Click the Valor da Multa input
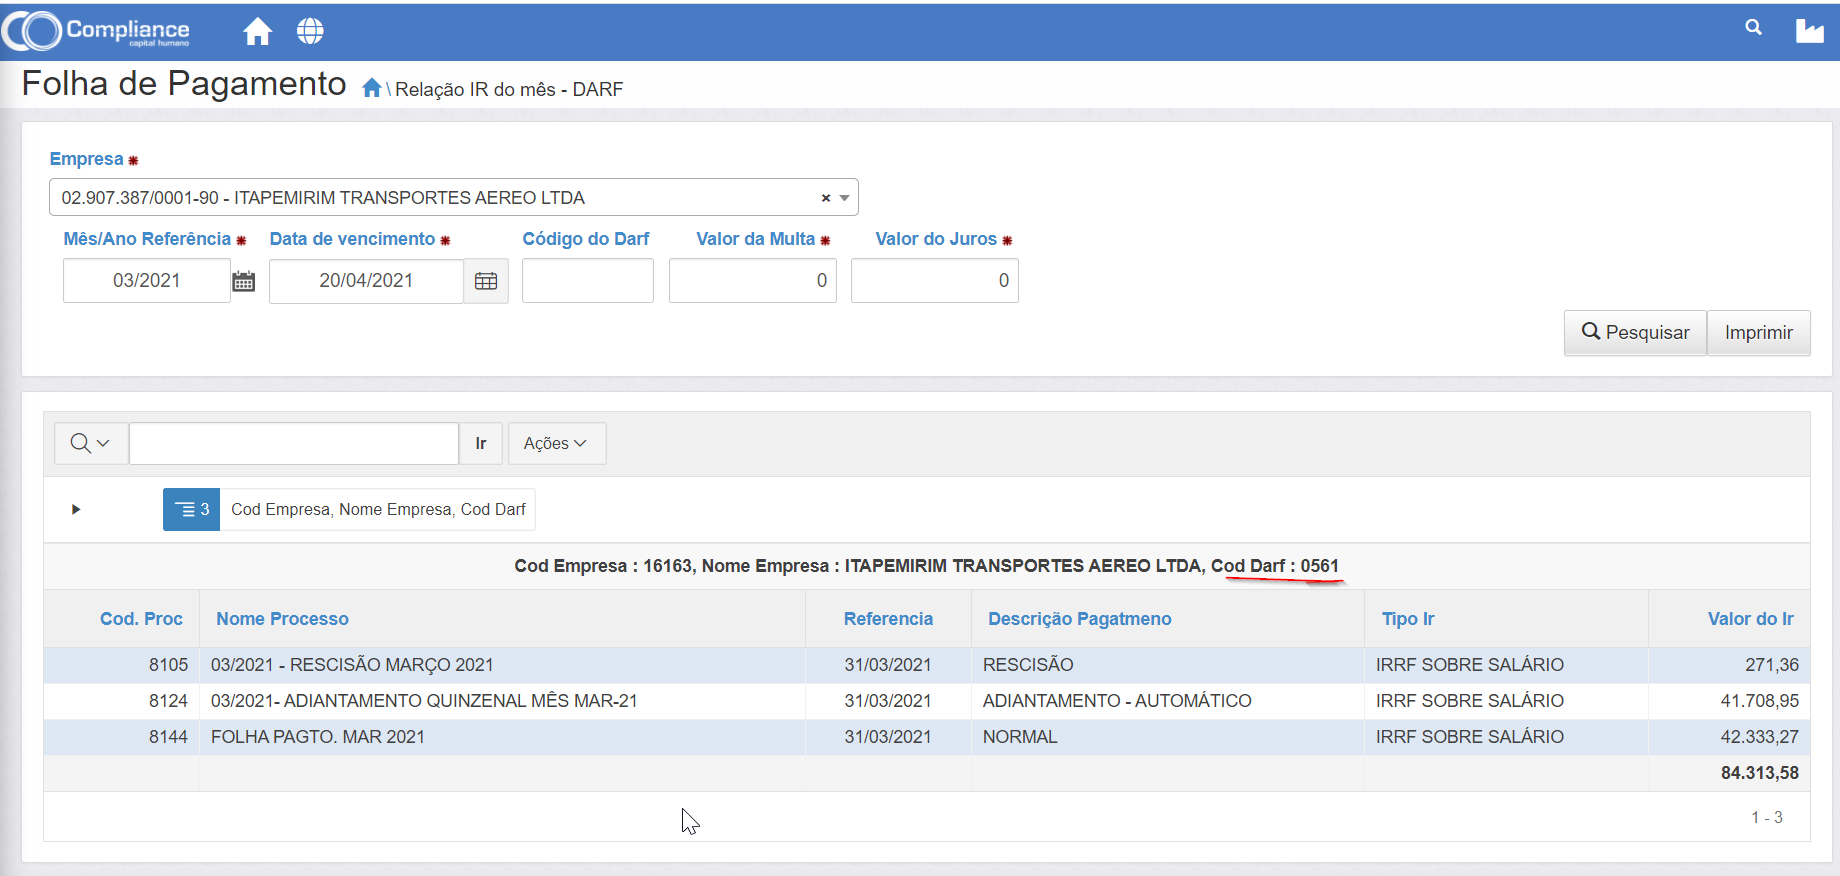 coord(753,281)
